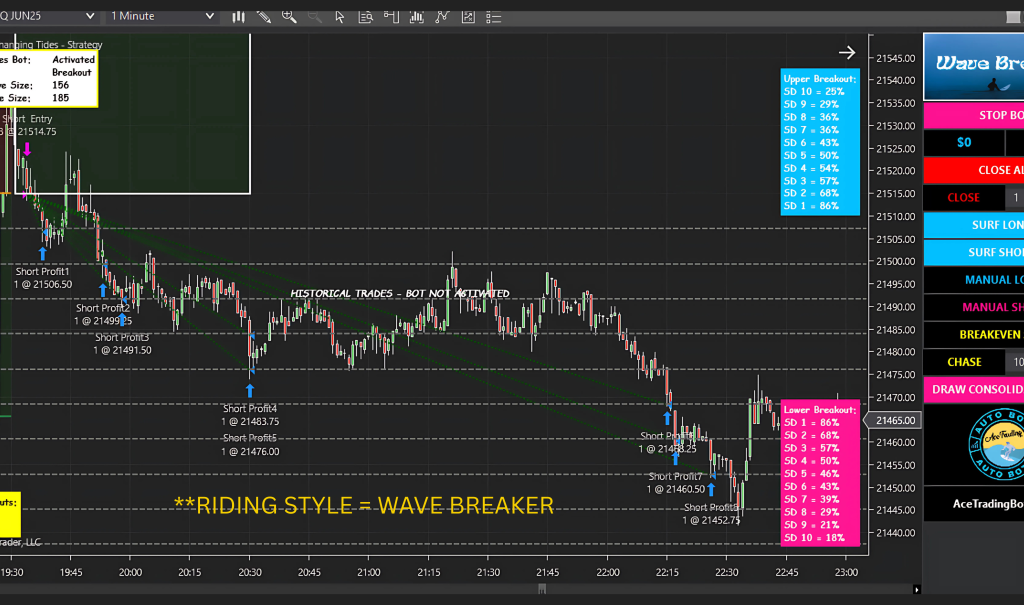Click the 22:15 time axis label
This screenshot has height=605, width=1024.
[667, 572]
